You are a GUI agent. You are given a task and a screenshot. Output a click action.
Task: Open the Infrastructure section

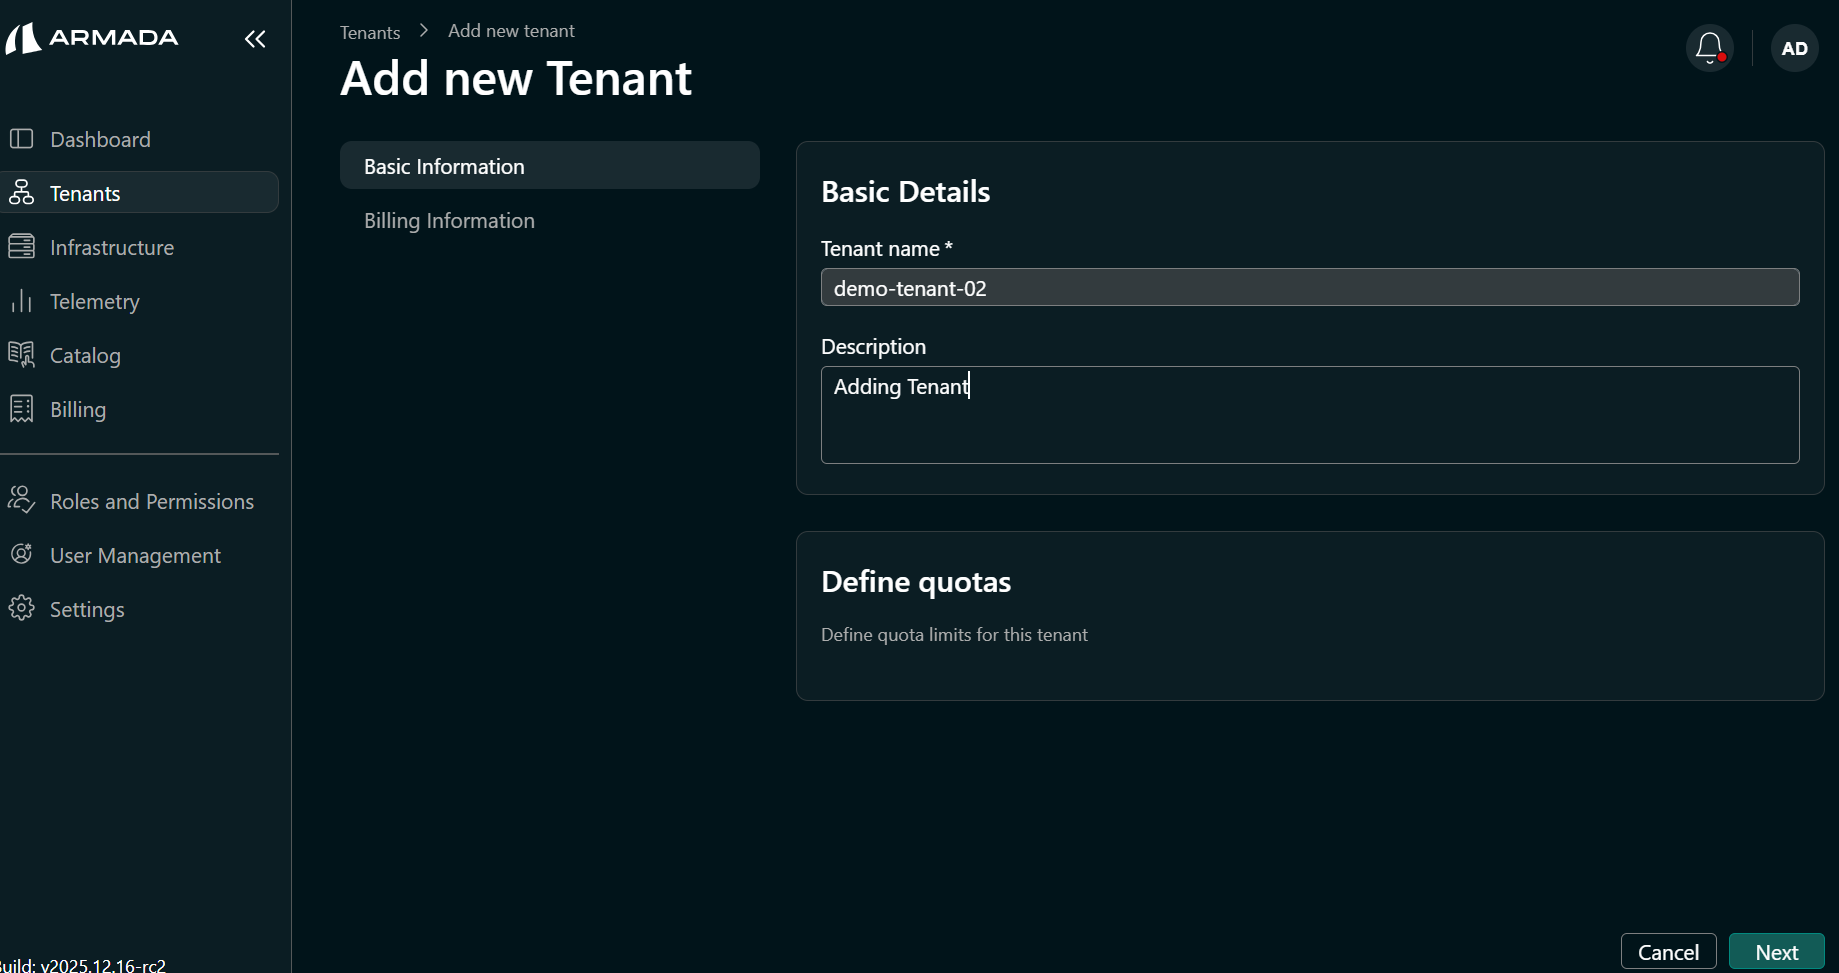[112, 247]
